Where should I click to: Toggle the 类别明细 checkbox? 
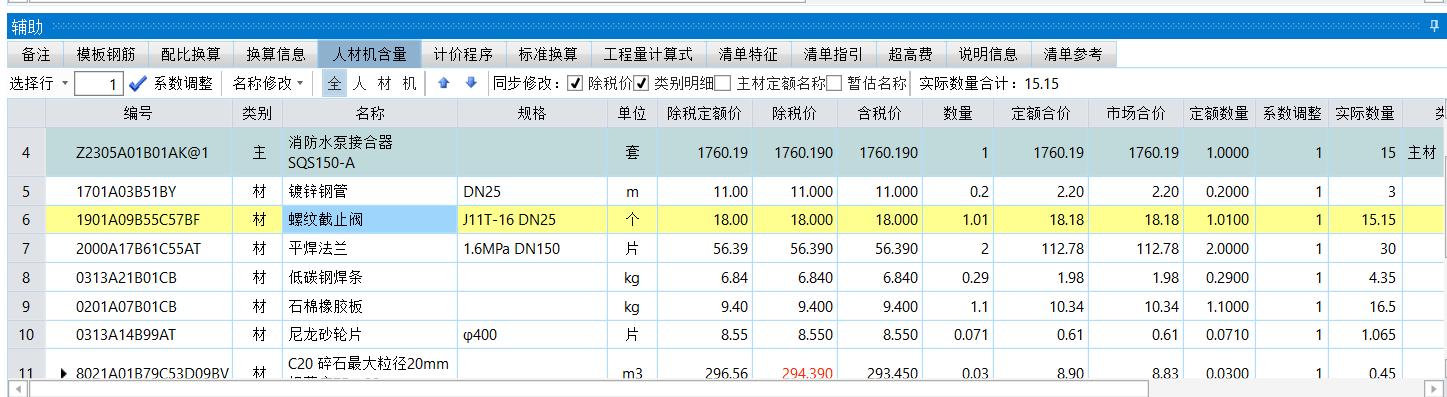[x=642, y=83]
